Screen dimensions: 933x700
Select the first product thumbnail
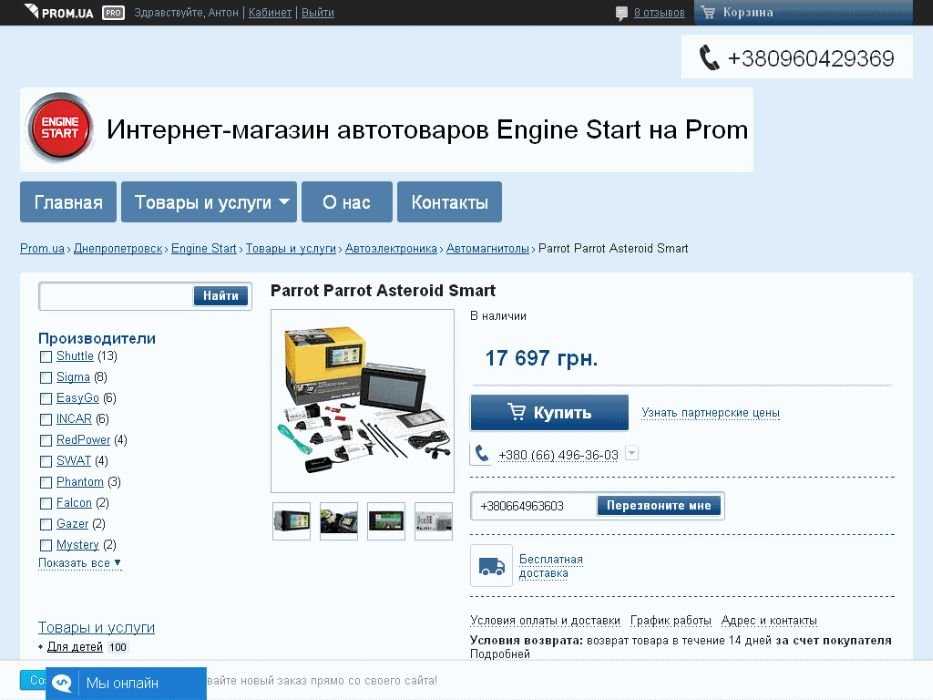(291, 521)
